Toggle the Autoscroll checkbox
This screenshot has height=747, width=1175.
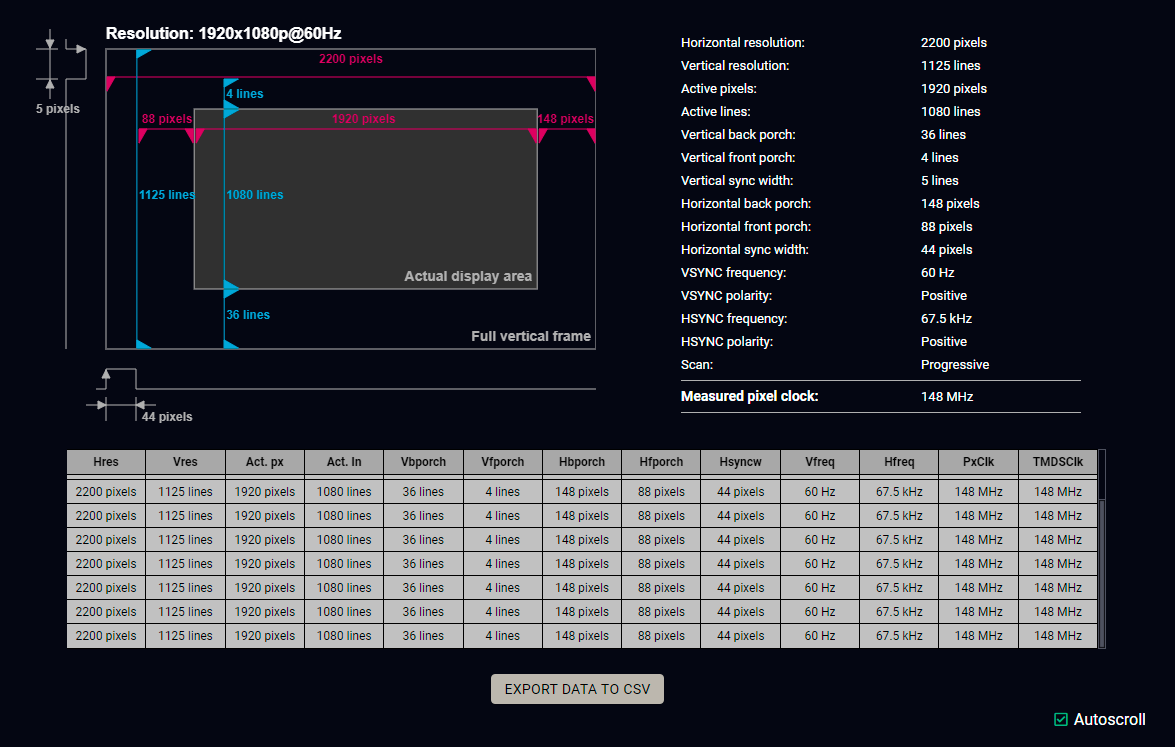1061,719
